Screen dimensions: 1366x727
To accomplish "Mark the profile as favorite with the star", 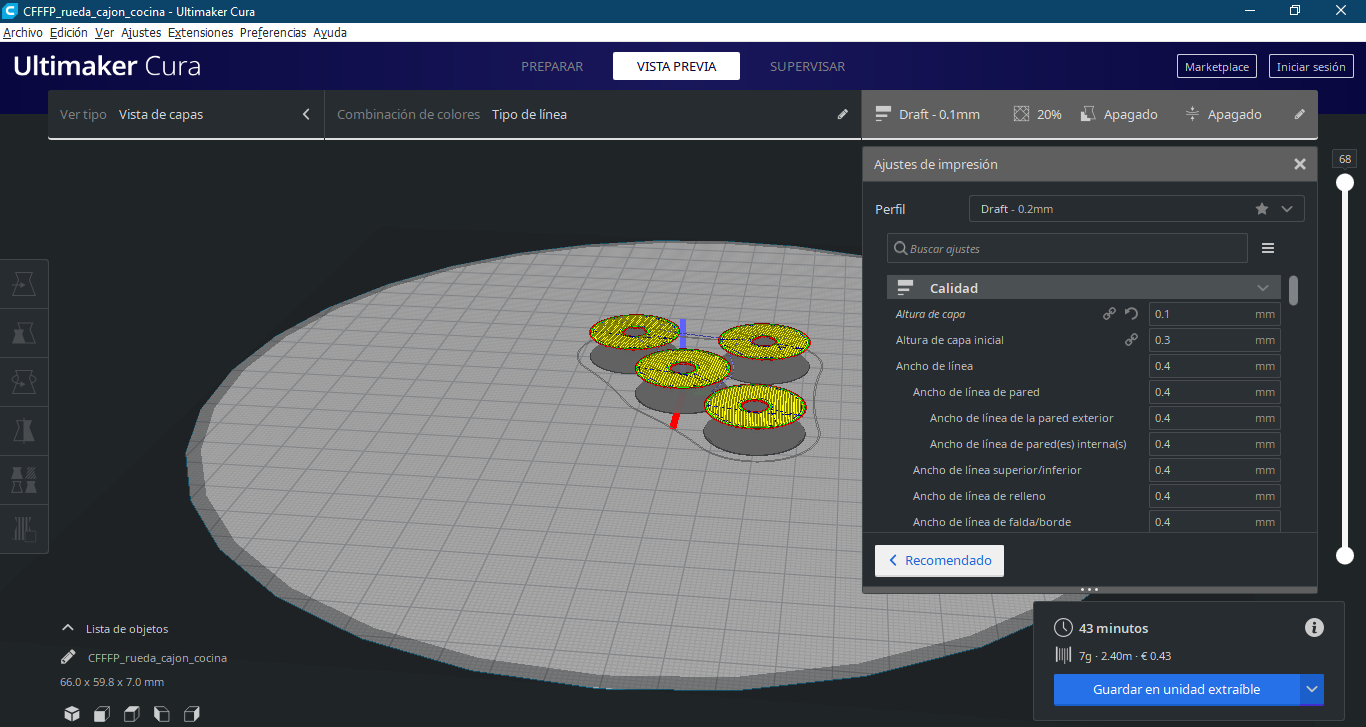I will pyautogui.click(x=1262, y=209).
